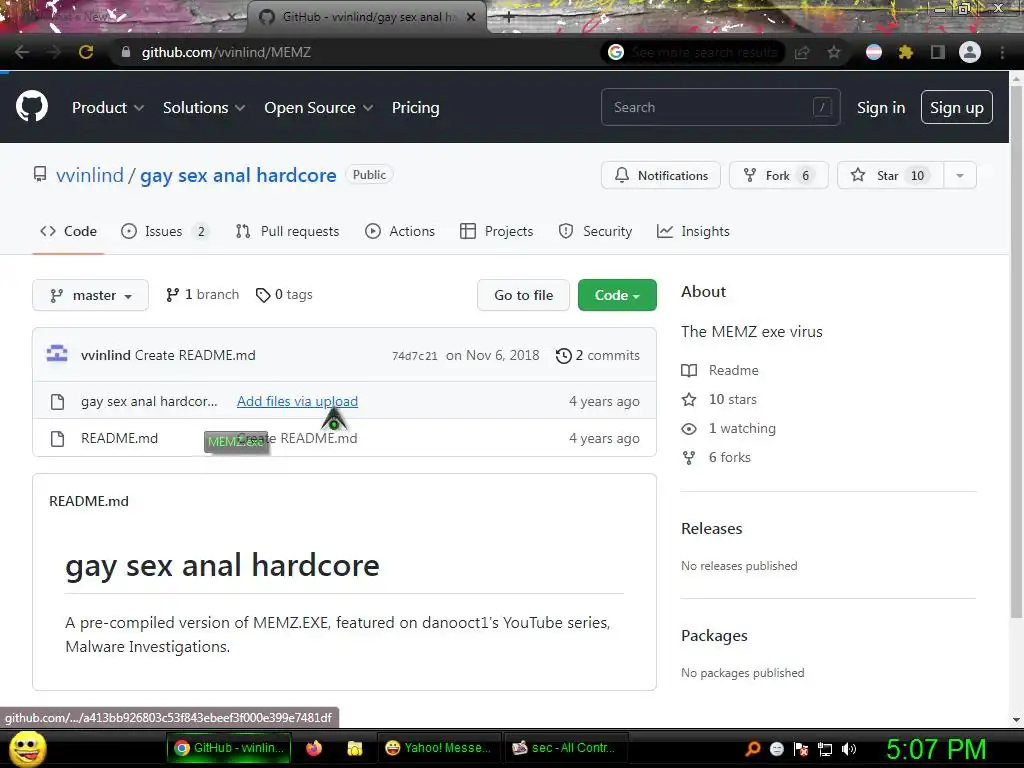View the 0 tags link
Image resolution: width=1024 pixels, height=768 pixels.
click(x=284, y=295)
